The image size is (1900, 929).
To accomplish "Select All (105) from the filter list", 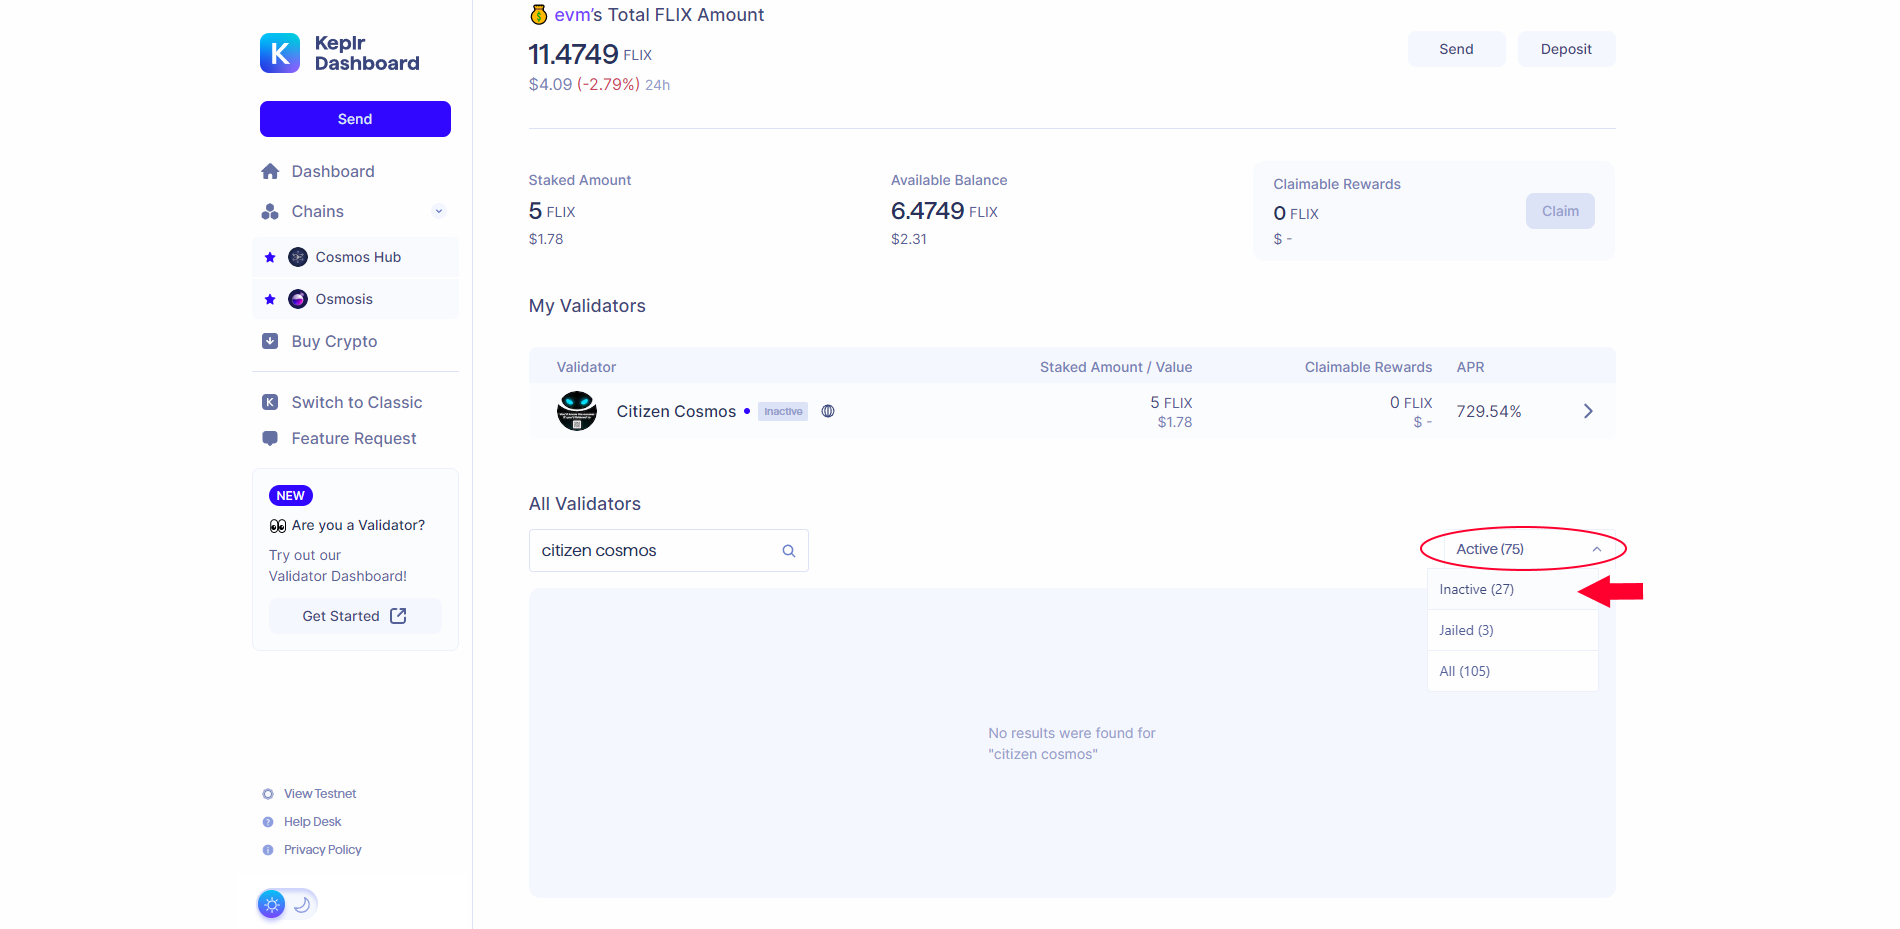I will [1512, 671].
